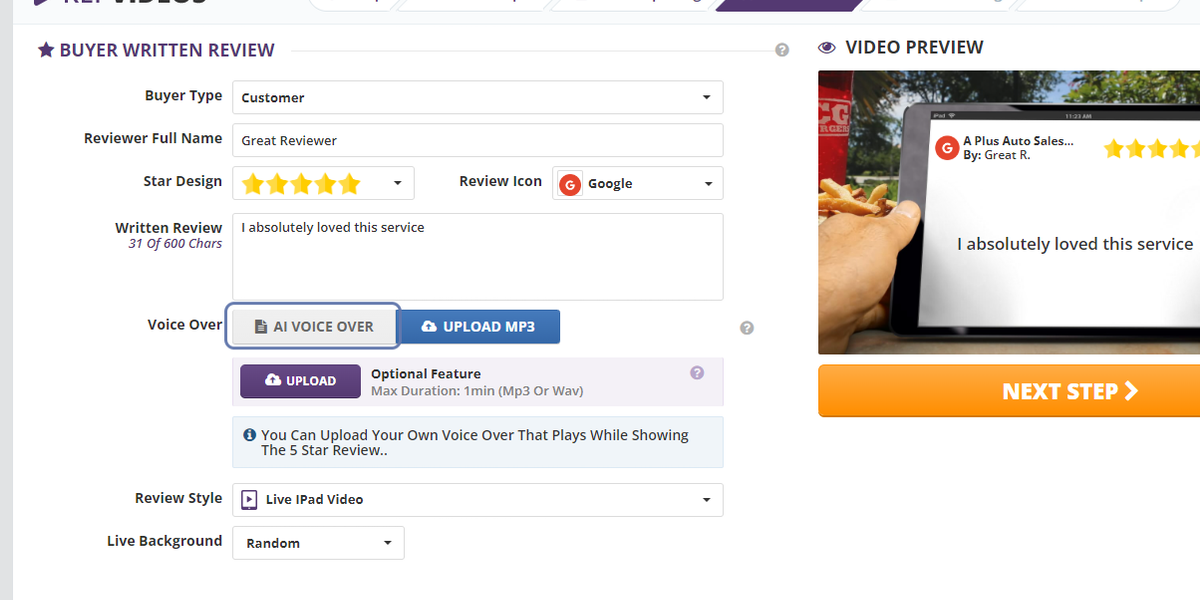The image size is (1200, 601).
Task: Click the play icon in the Review Style selector
Action: 248,499
